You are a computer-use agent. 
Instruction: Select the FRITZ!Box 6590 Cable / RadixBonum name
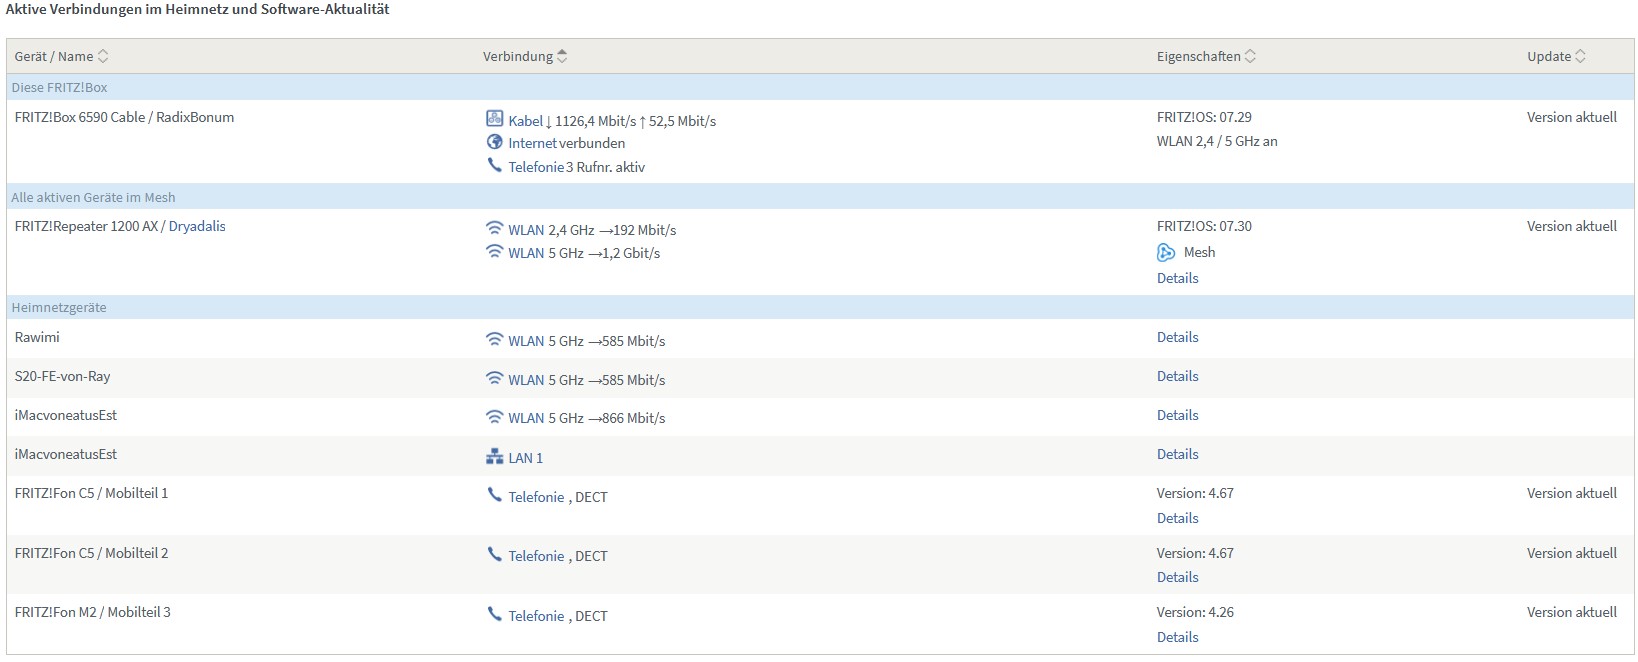pyautogui.click(x=124, y=117)
